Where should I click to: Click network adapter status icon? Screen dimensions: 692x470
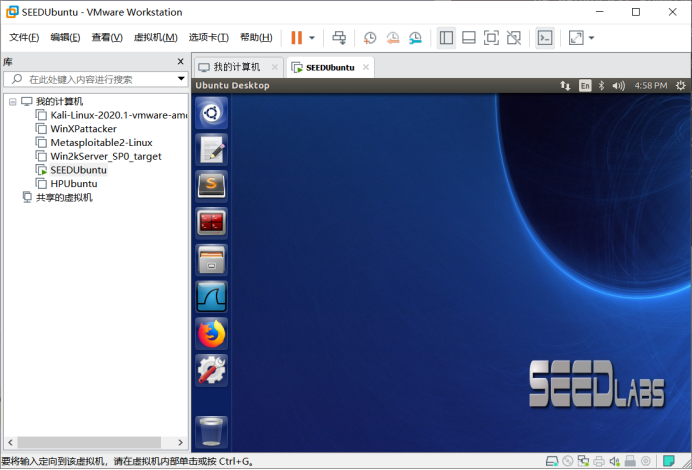click(583, 462)
